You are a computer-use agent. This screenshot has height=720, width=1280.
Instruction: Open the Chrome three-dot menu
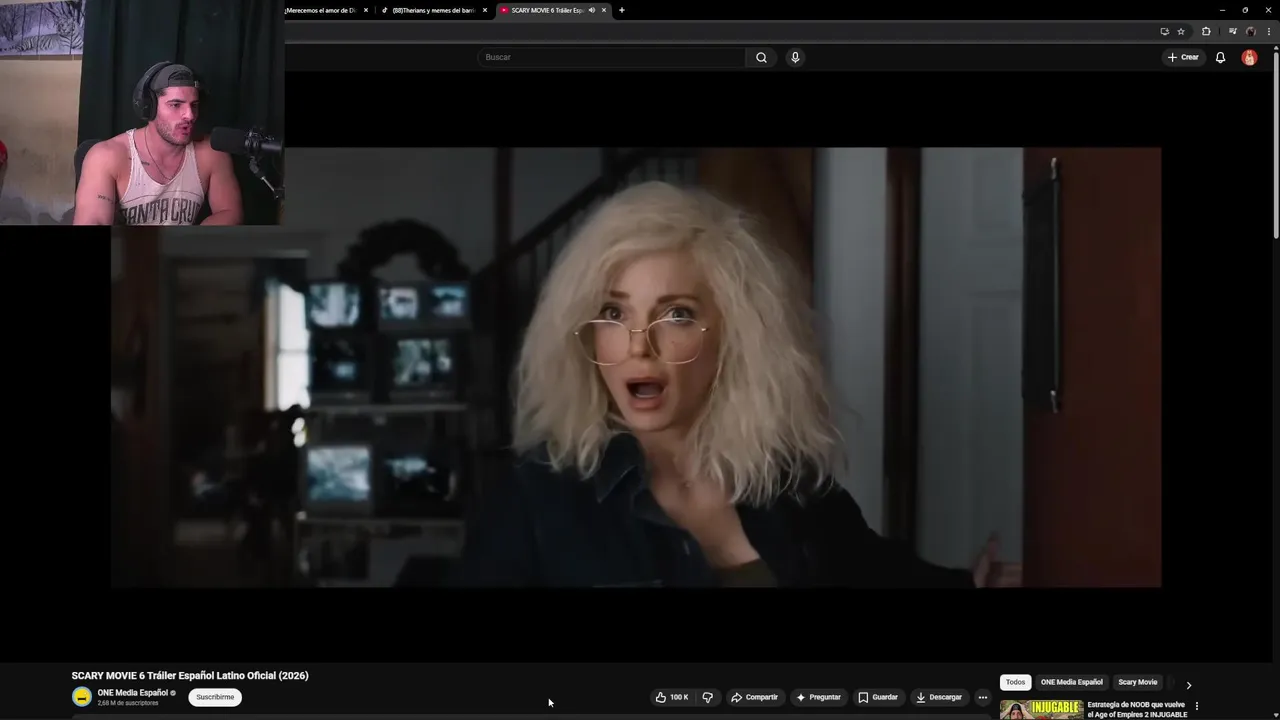(1269, 31)
